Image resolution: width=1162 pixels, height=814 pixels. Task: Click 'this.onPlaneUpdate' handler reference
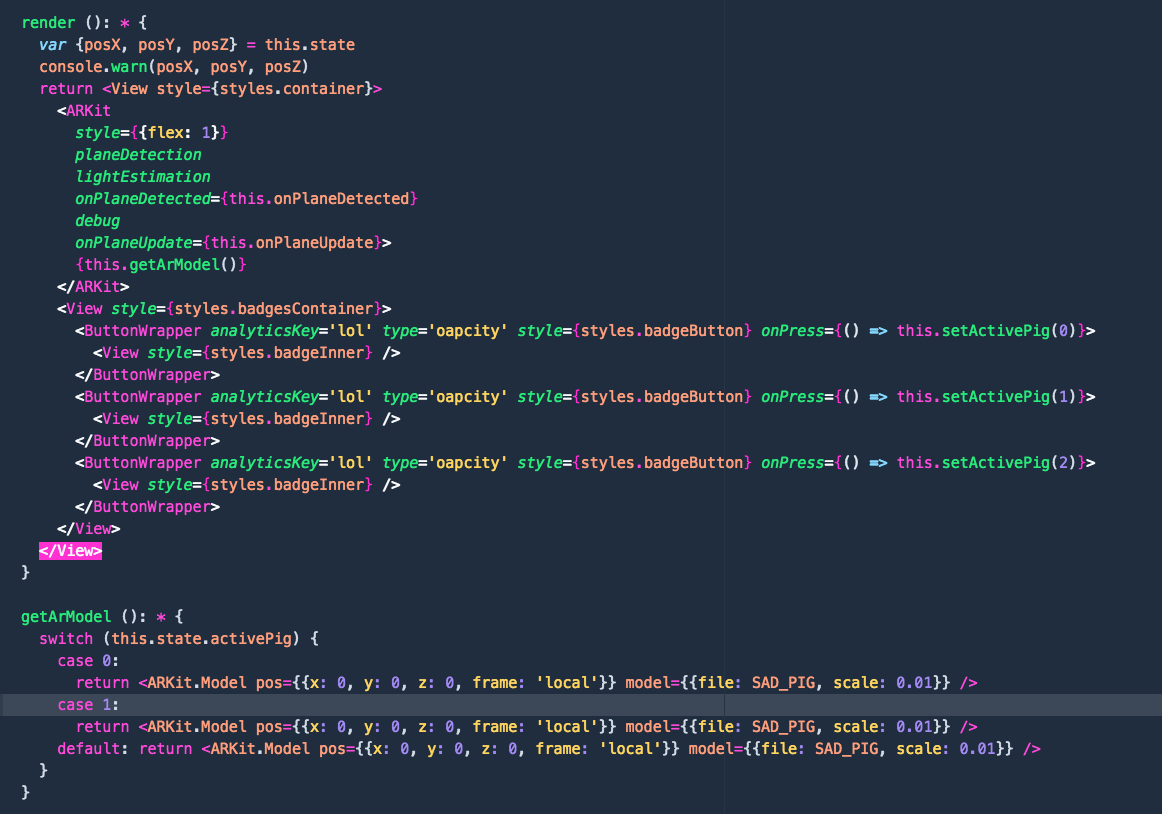[x=292, y=242]
